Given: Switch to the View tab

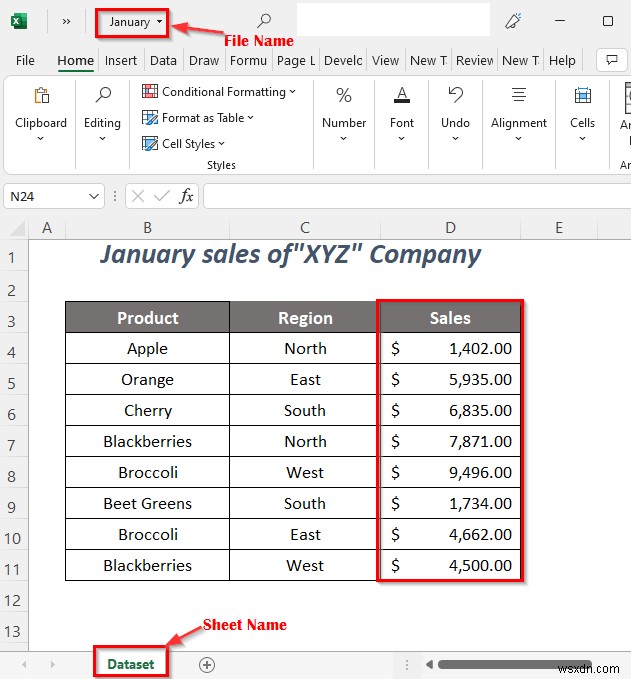Looking at the screenshot, I should click(385, 61).
